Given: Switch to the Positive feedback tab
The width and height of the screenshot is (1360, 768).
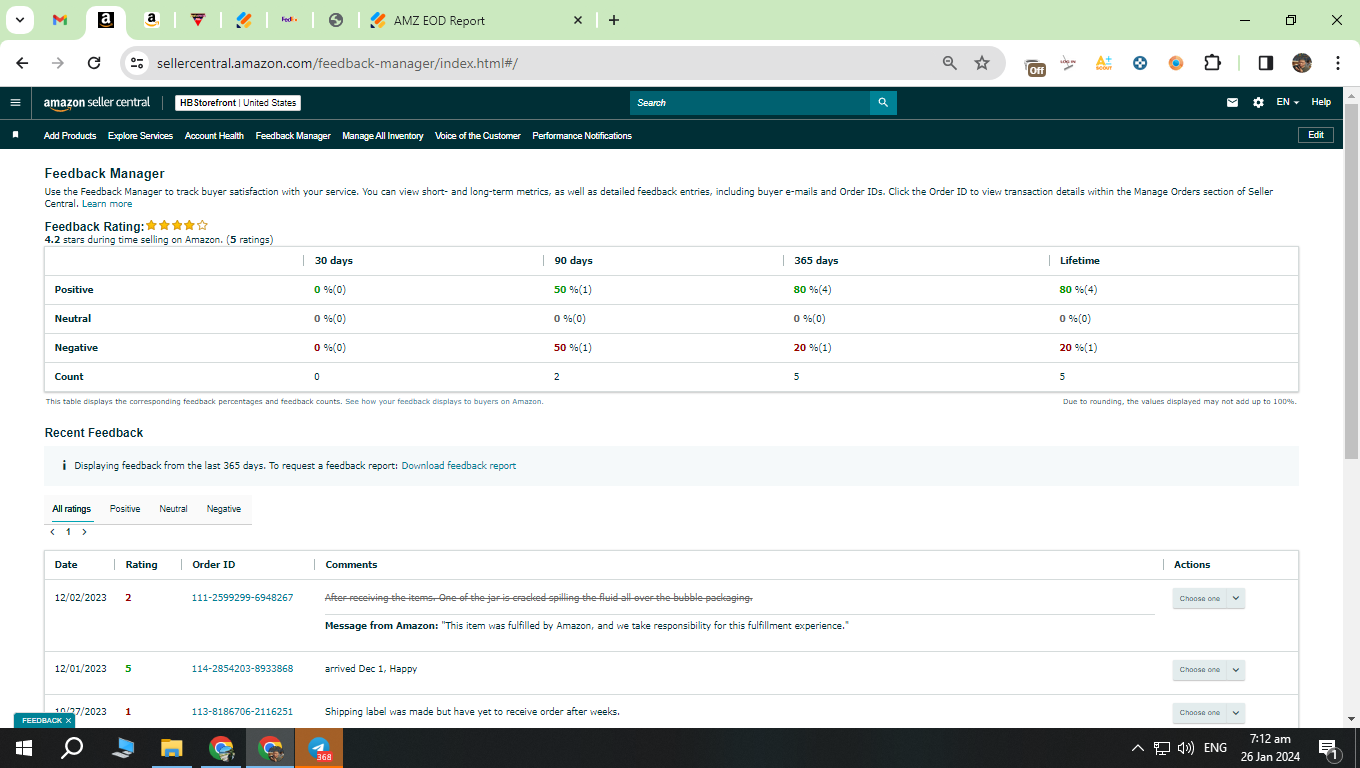Looking at the screenshot, I should [125, 509].
